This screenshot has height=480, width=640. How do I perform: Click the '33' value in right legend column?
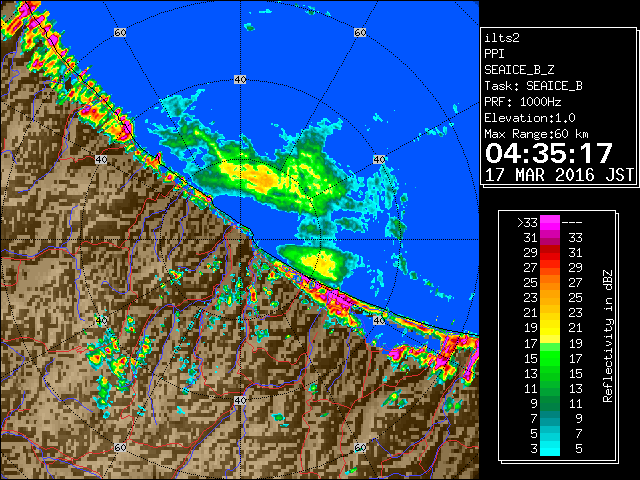point(575,238)
